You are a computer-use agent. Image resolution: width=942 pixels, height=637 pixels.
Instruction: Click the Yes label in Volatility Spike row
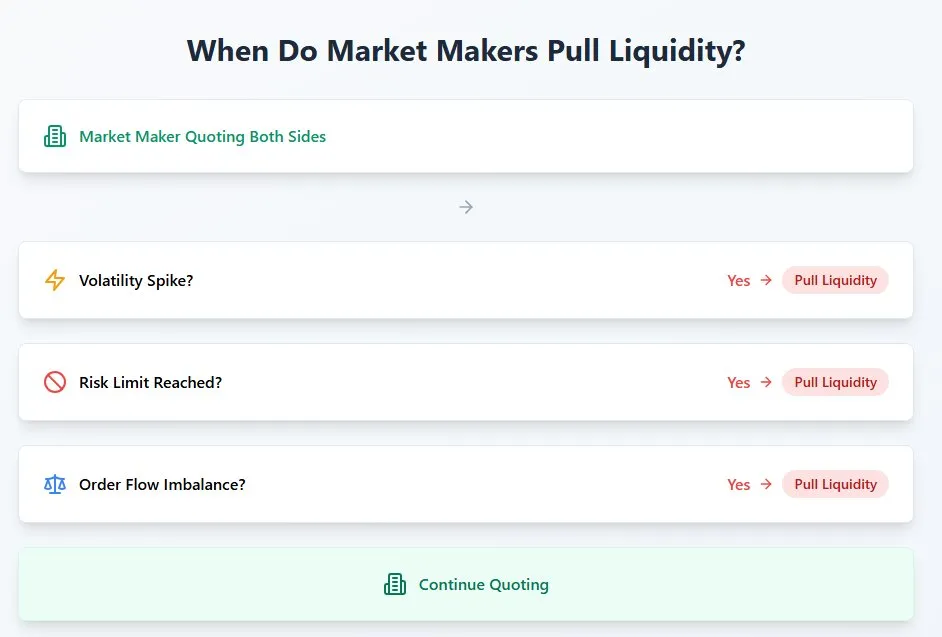coord(738,281)
